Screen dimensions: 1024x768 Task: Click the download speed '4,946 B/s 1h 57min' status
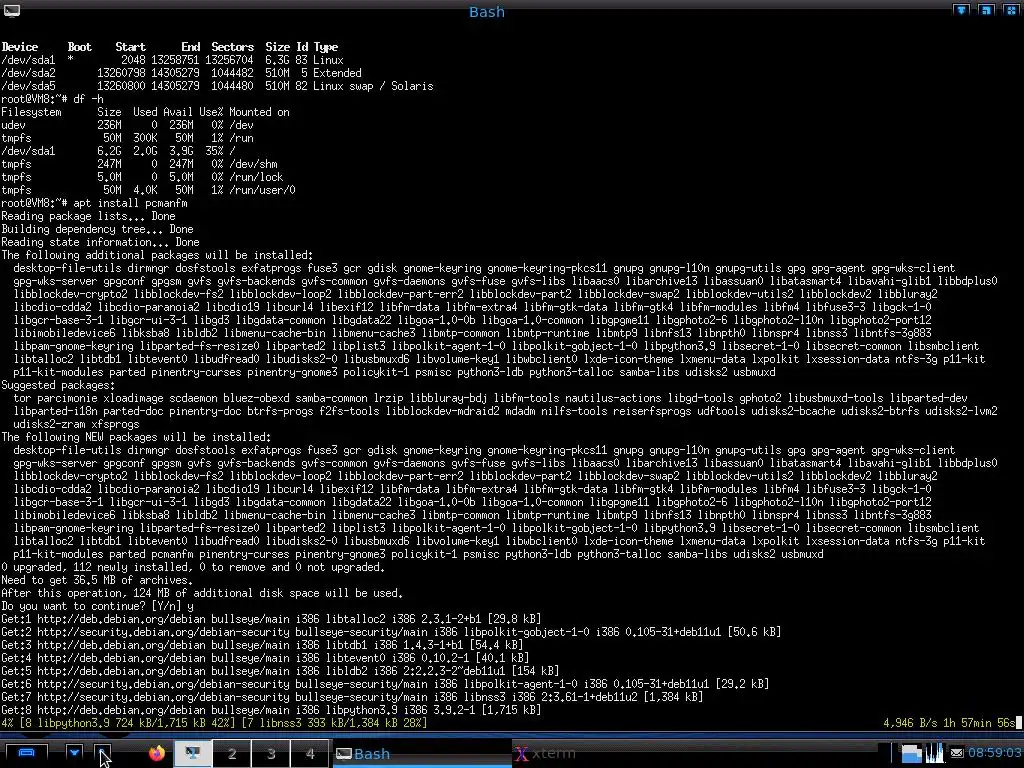949,723
